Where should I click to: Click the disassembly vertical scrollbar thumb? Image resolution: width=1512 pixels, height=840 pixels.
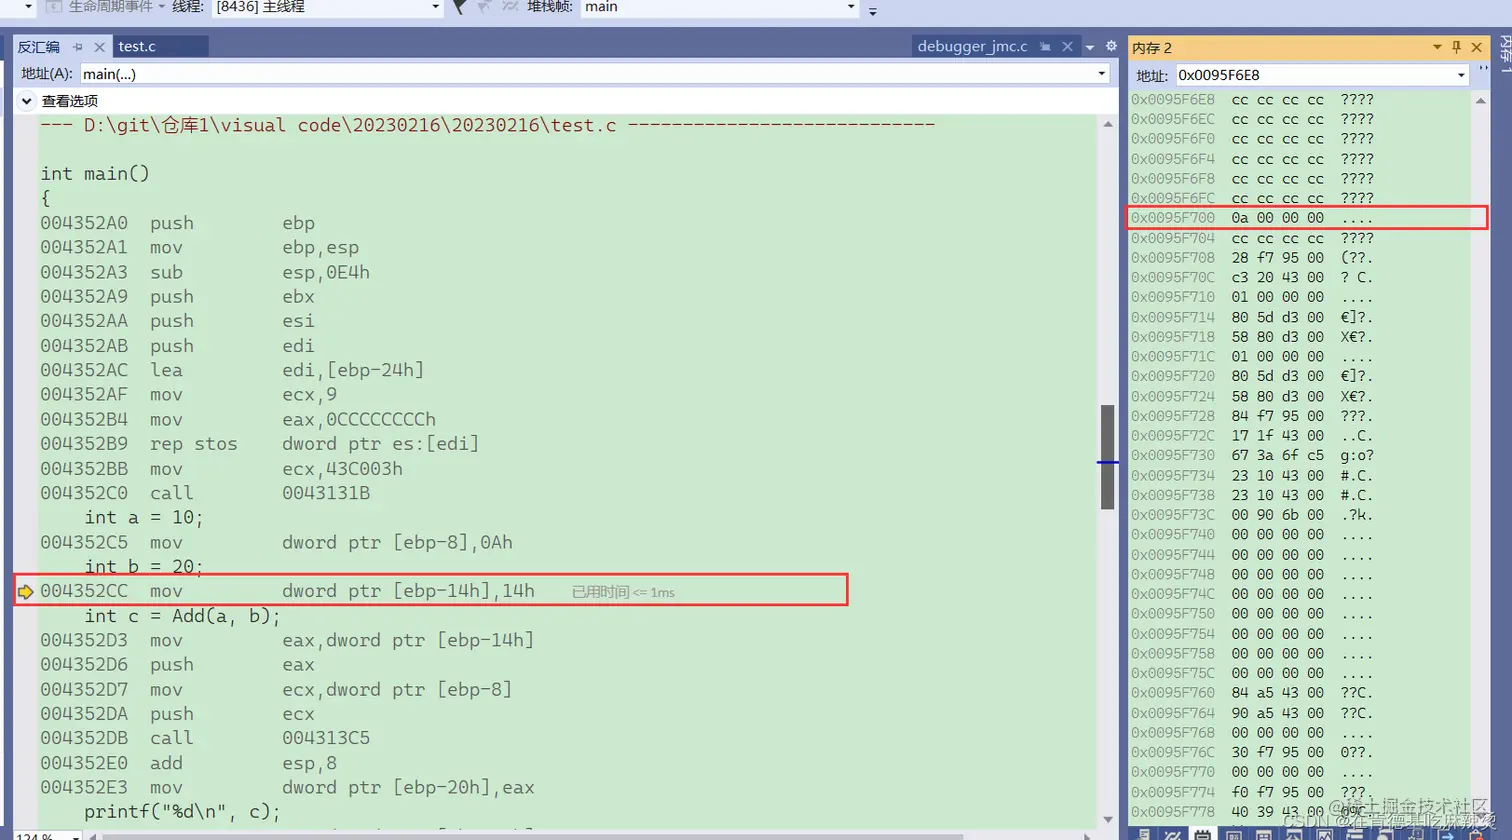point(1108,457)
